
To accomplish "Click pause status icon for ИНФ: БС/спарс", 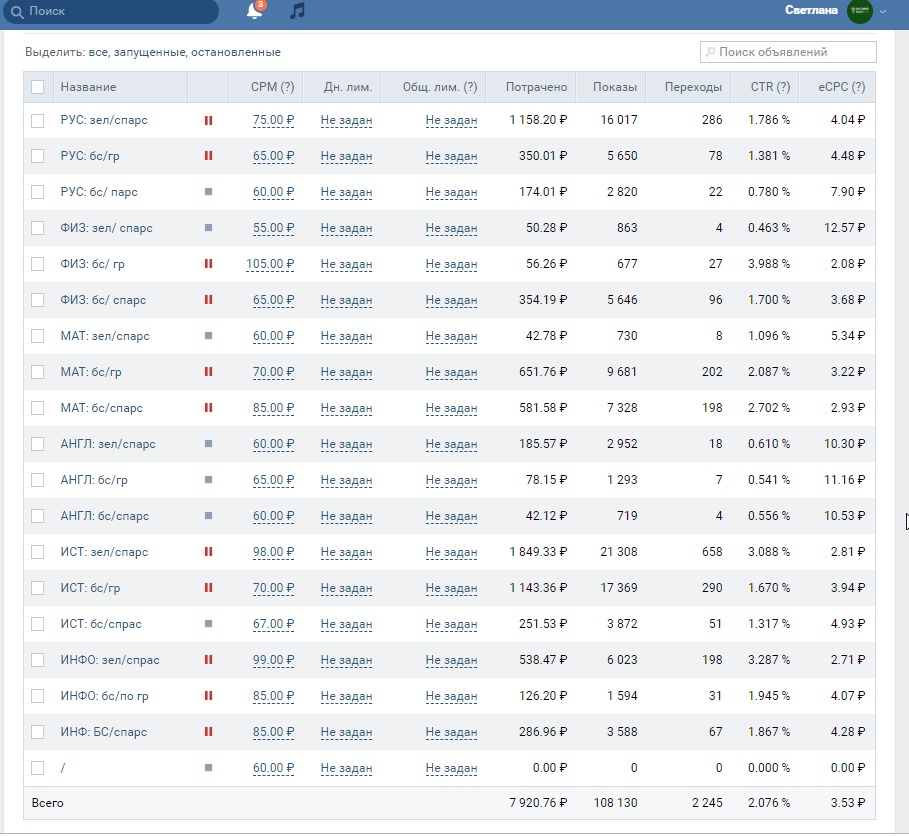I will 208,732.
